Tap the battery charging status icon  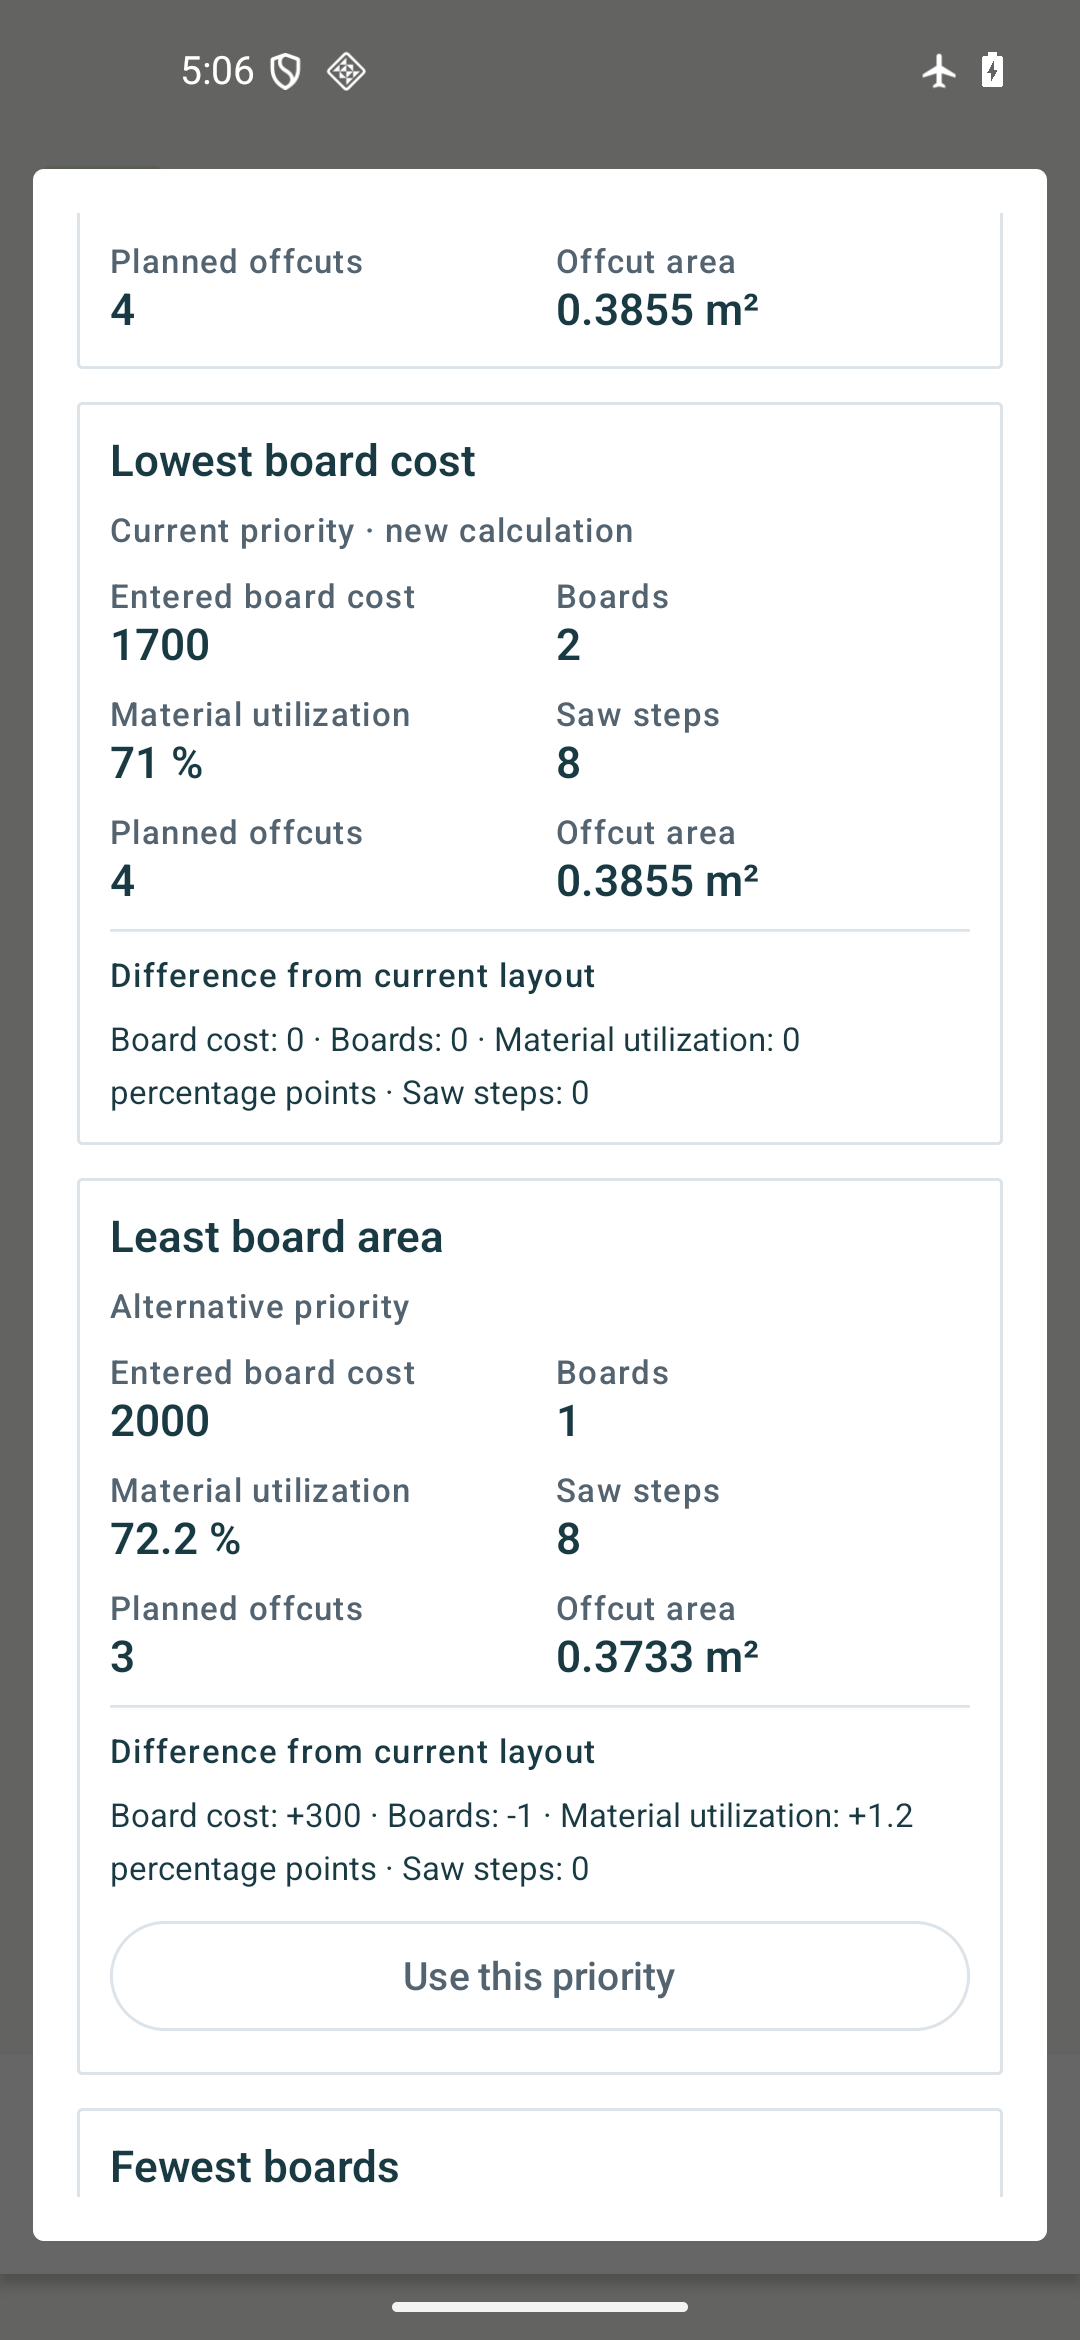tap(992, 71)
